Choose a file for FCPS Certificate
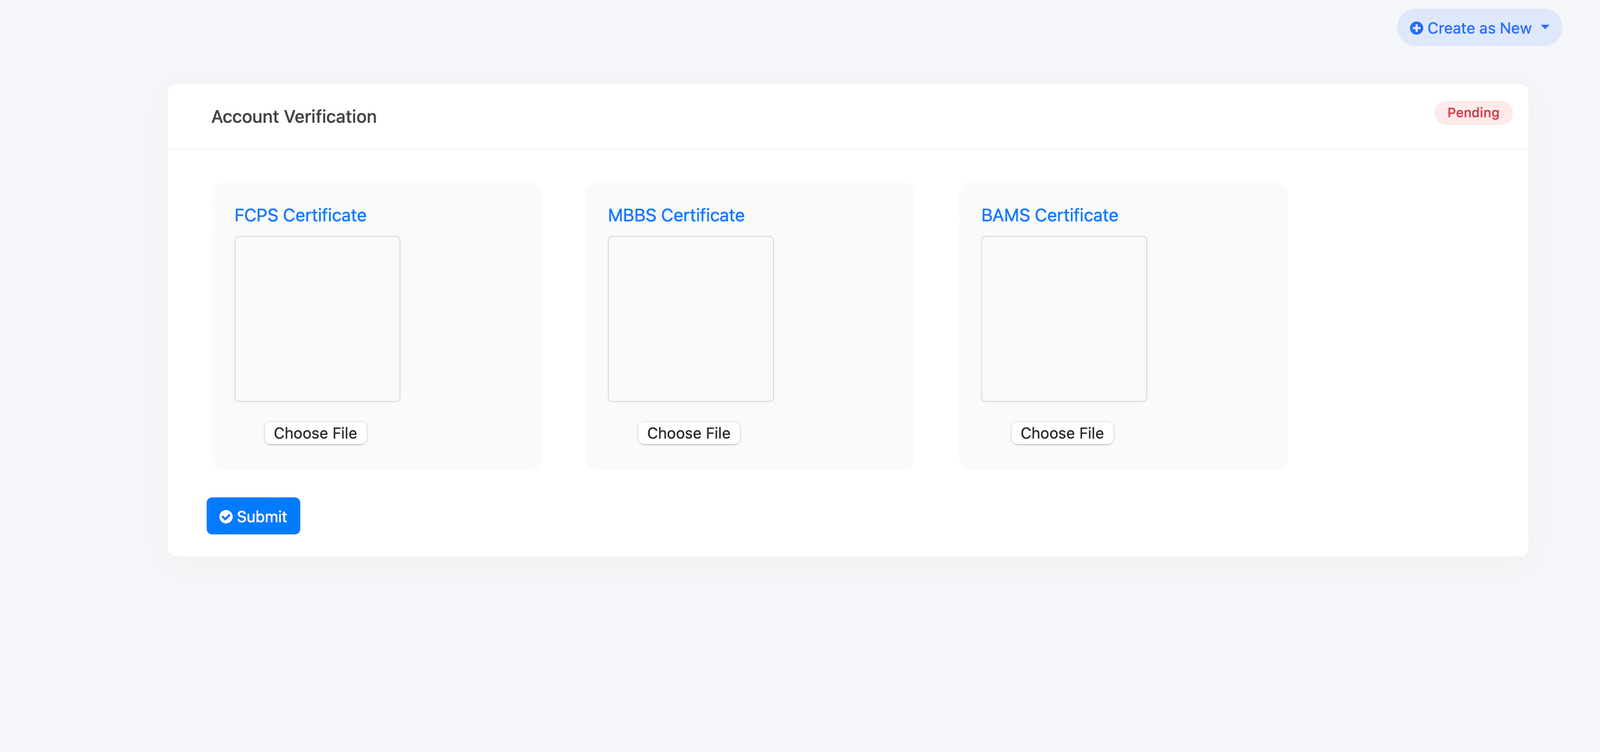The width and height of the screenshot is (1600, 752). tap(315, 433)
